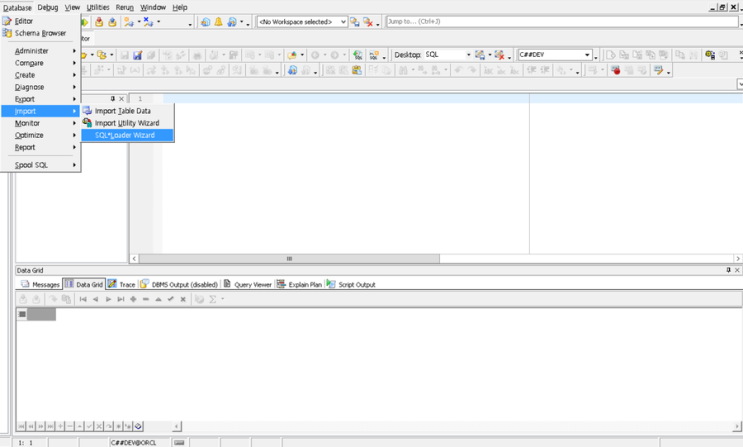The image size is (743, 447).
Task: Click the delete workspace icon
Action: 368,22
